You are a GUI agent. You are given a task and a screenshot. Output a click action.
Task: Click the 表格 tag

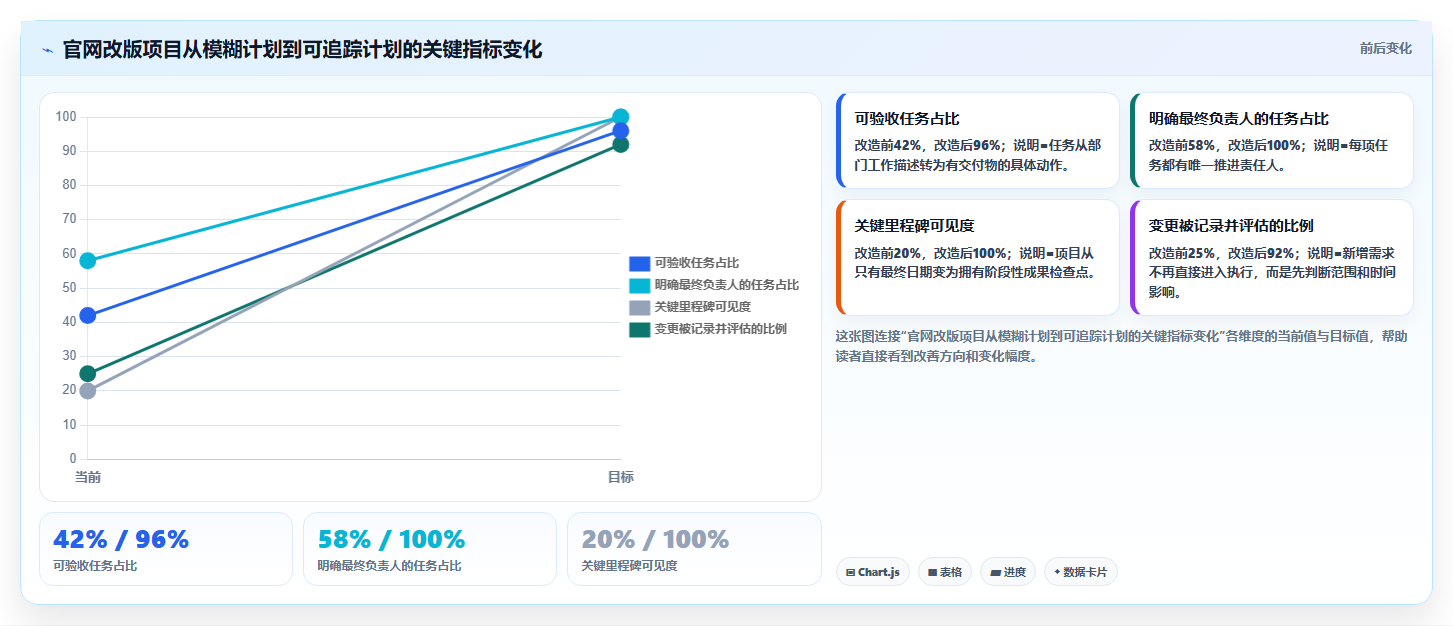945,572
